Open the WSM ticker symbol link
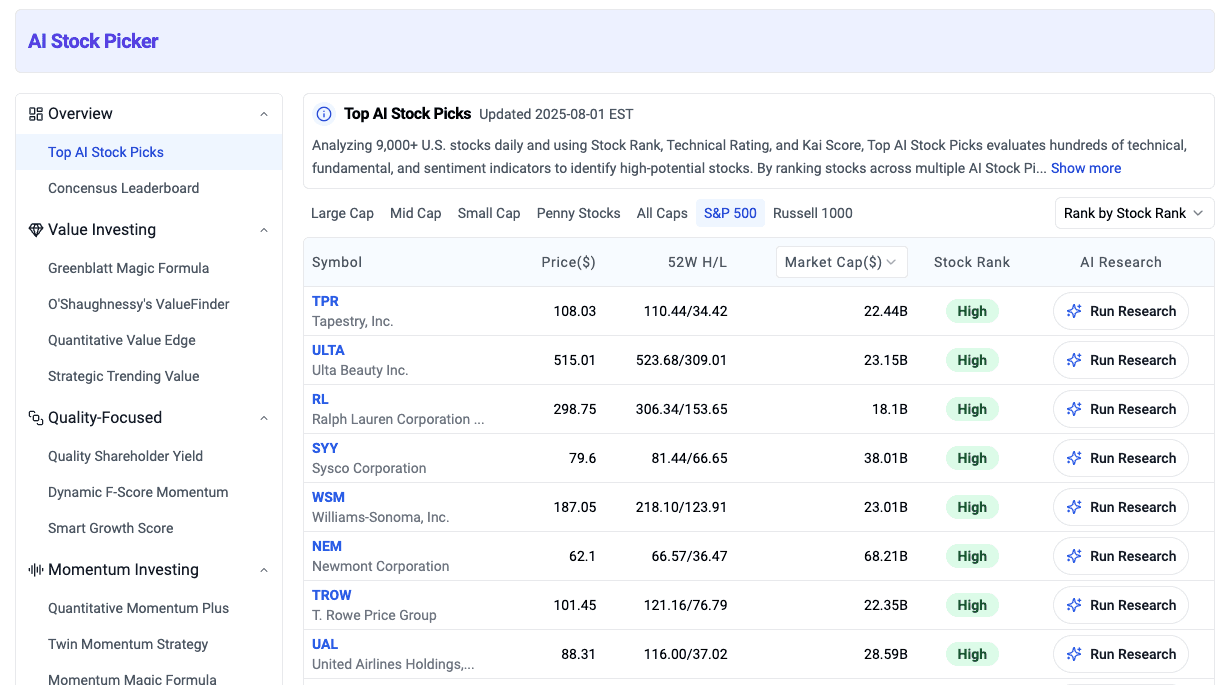This screenshot has height=685, width=1223. pos(328,497)
